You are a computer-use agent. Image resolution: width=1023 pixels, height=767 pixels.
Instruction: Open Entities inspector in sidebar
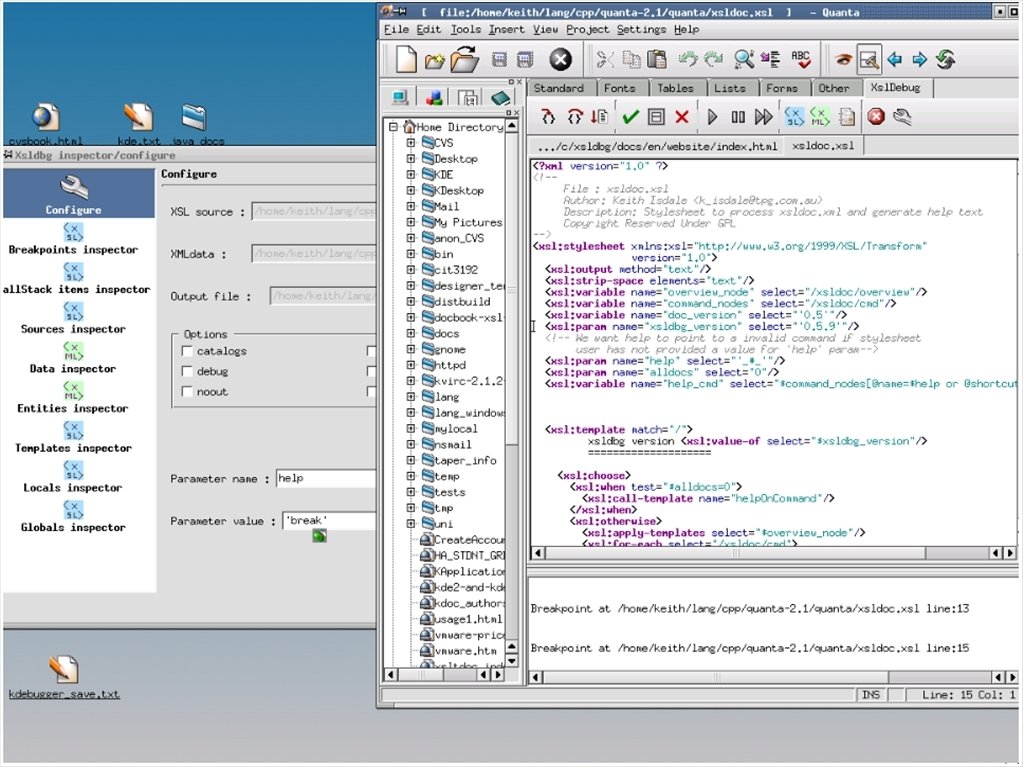[73, 399]
